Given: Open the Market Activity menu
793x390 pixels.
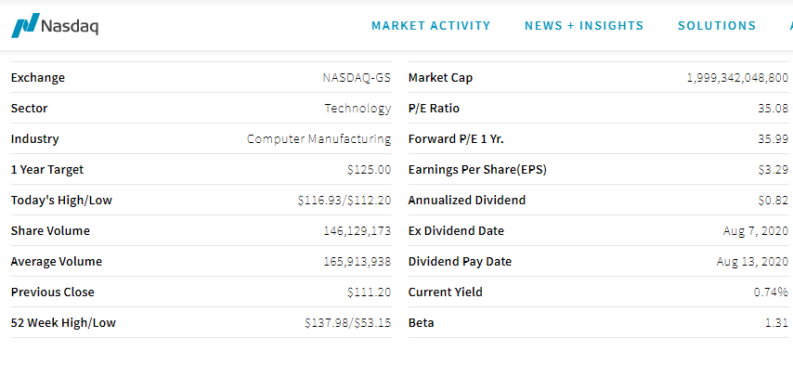Looking at the screenshot, I should (x=431, y=26).
